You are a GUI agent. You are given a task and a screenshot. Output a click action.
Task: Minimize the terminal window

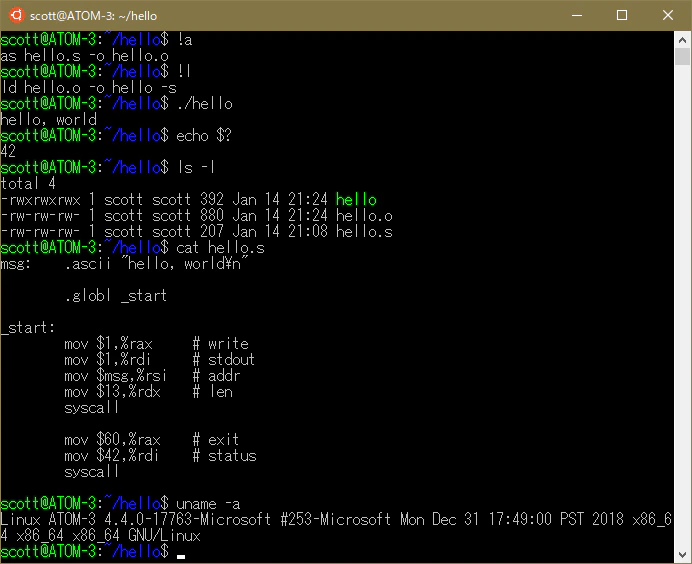pos(577,15)
